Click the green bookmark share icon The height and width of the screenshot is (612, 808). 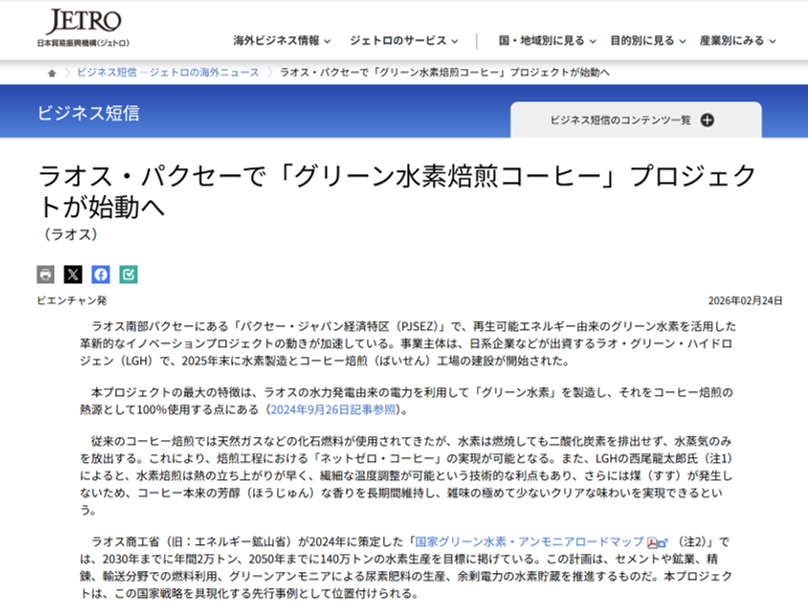(x=128, y=274)
